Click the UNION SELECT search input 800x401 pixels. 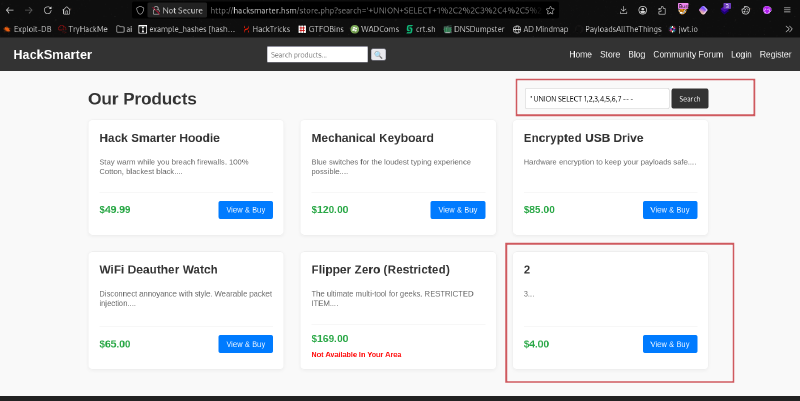pyautogui.click(x=597, y=98)
